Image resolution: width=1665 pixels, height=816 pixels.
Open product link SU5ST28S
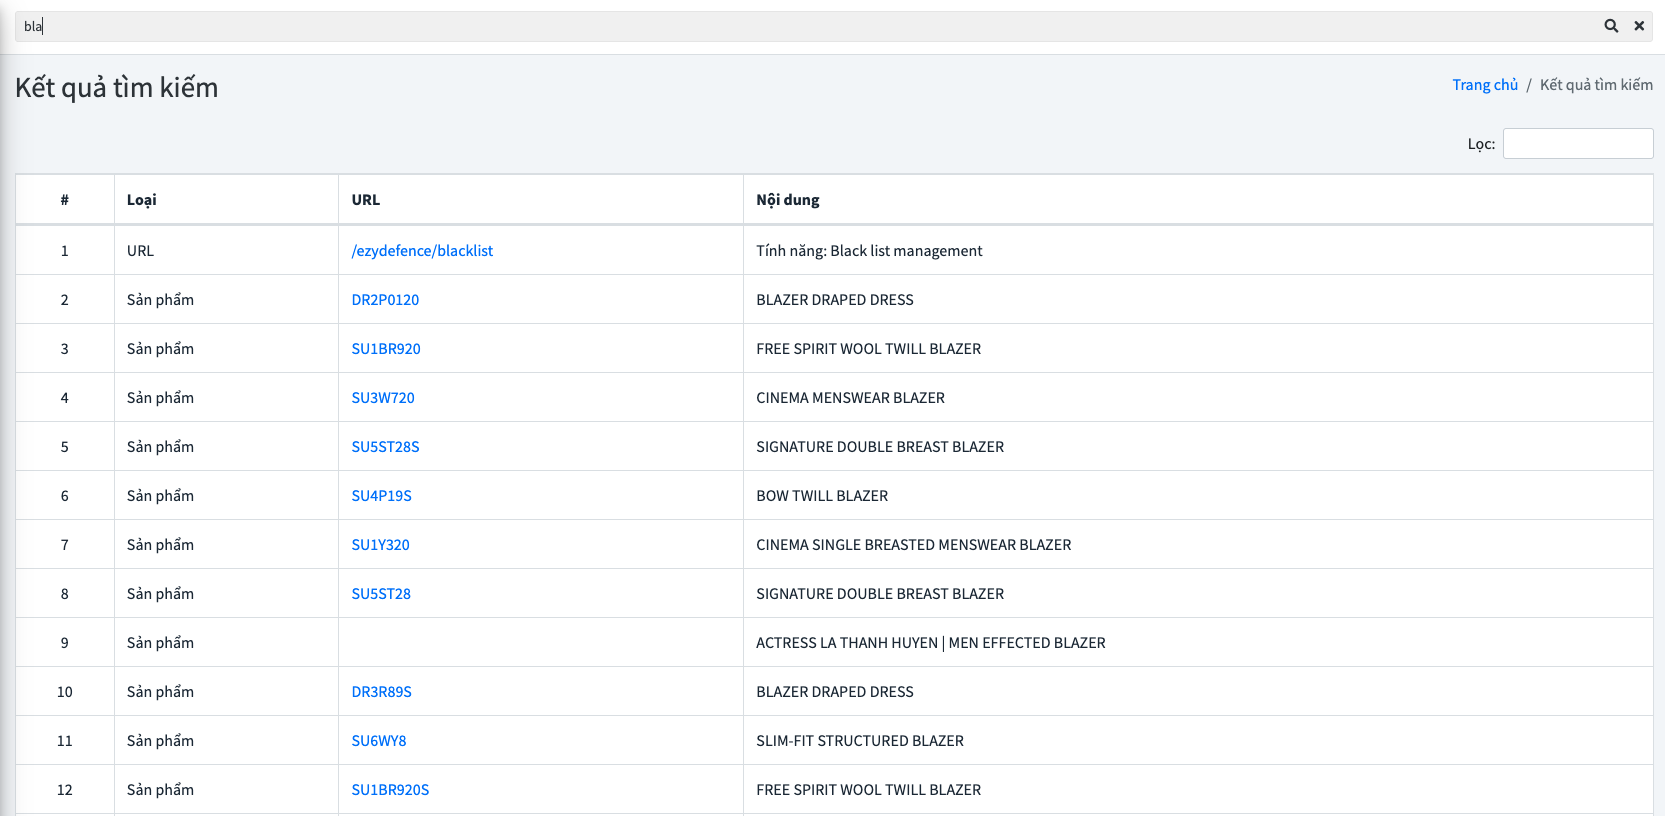[x=385, y=447]
